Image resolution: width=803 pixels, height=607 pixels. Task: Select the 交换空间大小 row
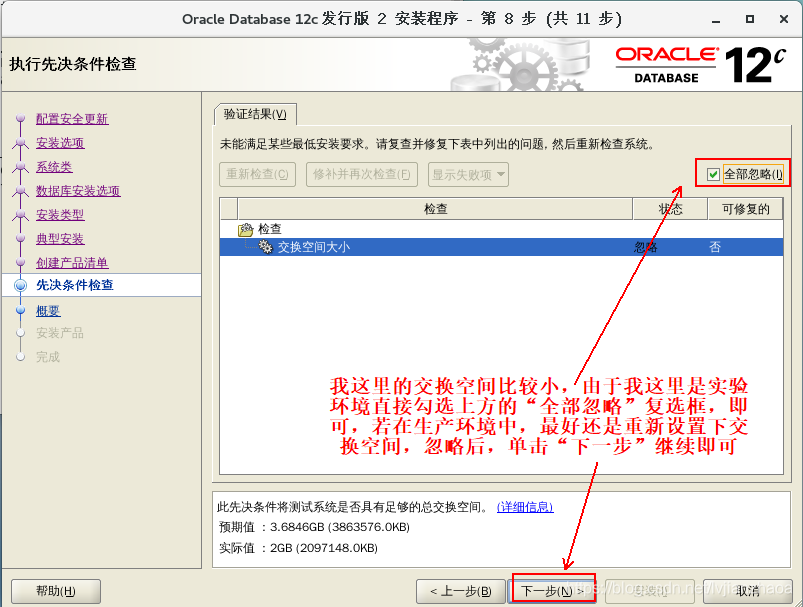(x=501, y=247)
